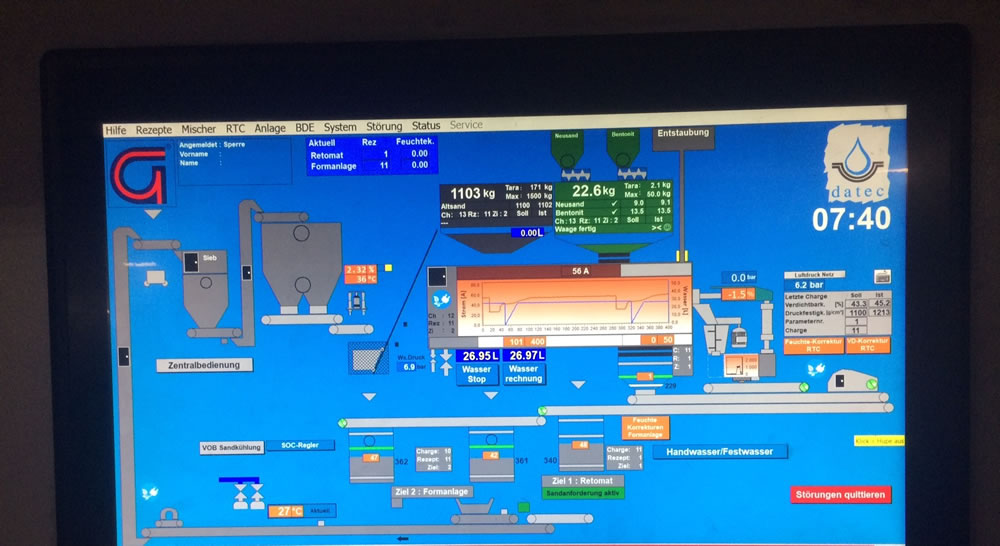Image resolution: width=1000 pixels, height=546 pixels.
Task: Click the Wasser rechnung button
Action: coord(524,374)
